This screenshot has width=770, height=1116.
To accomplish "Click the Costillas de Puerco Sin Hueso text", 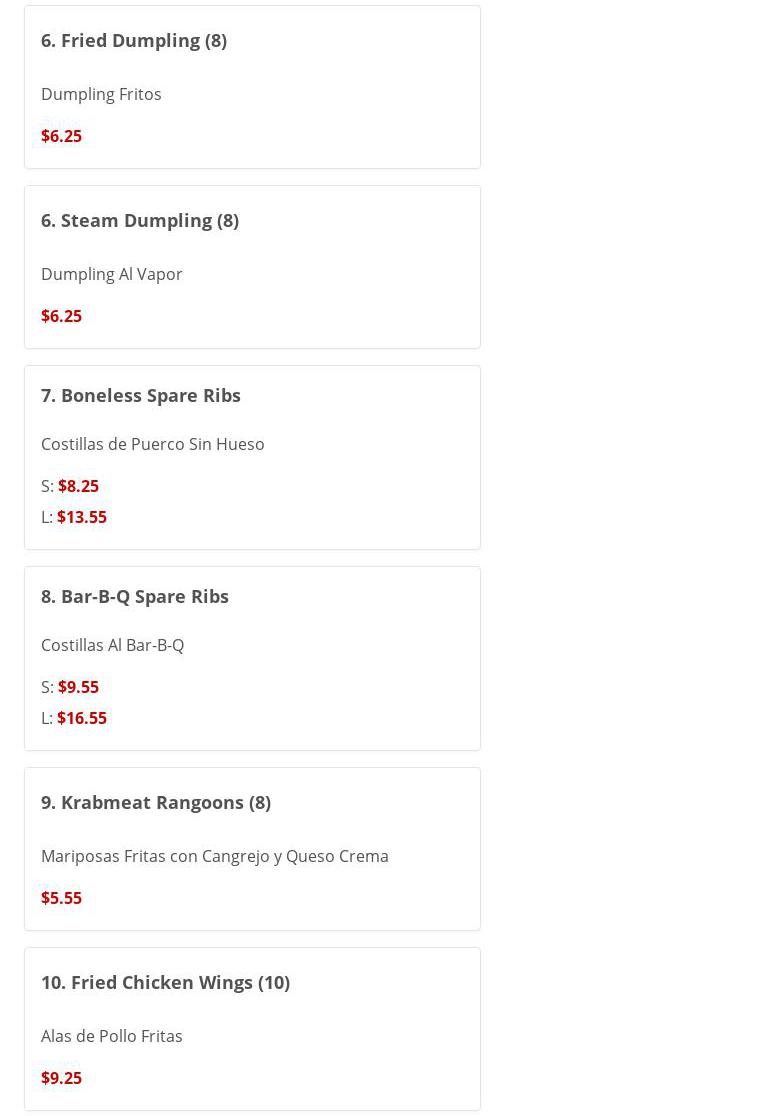I will pos(153,444).
